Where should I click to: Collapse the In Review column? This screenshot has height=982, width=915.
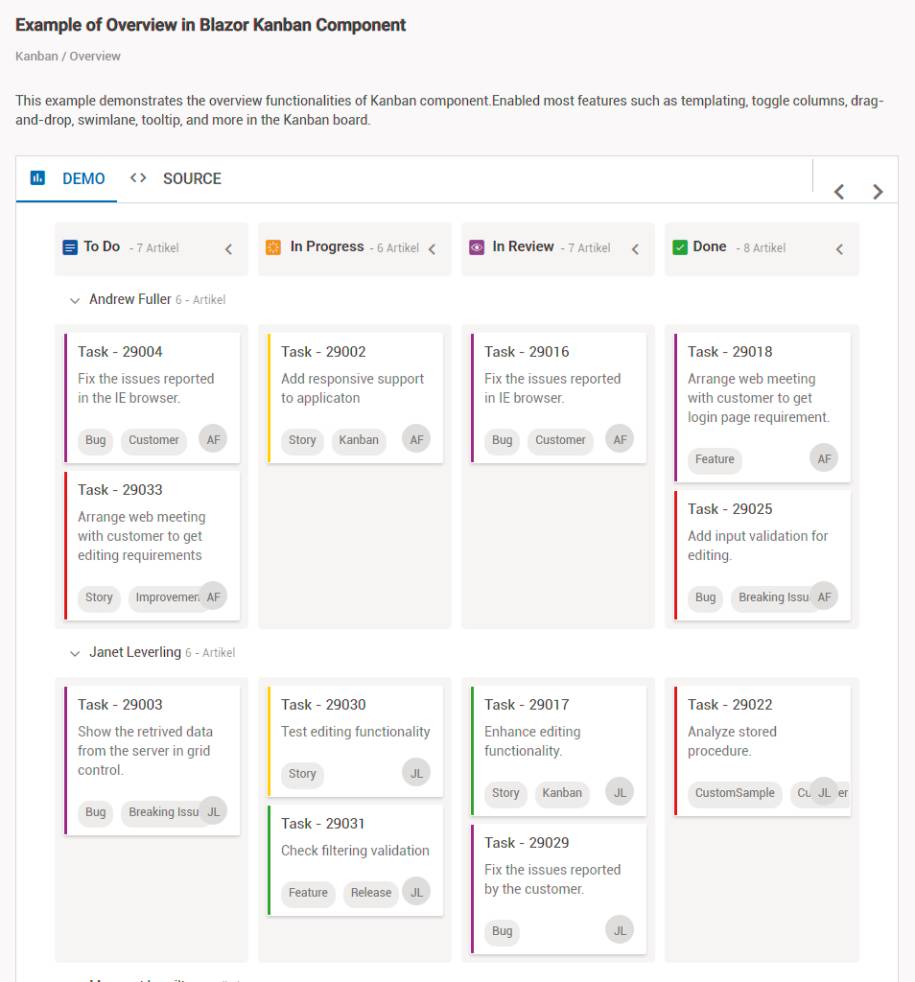point(635,249)
